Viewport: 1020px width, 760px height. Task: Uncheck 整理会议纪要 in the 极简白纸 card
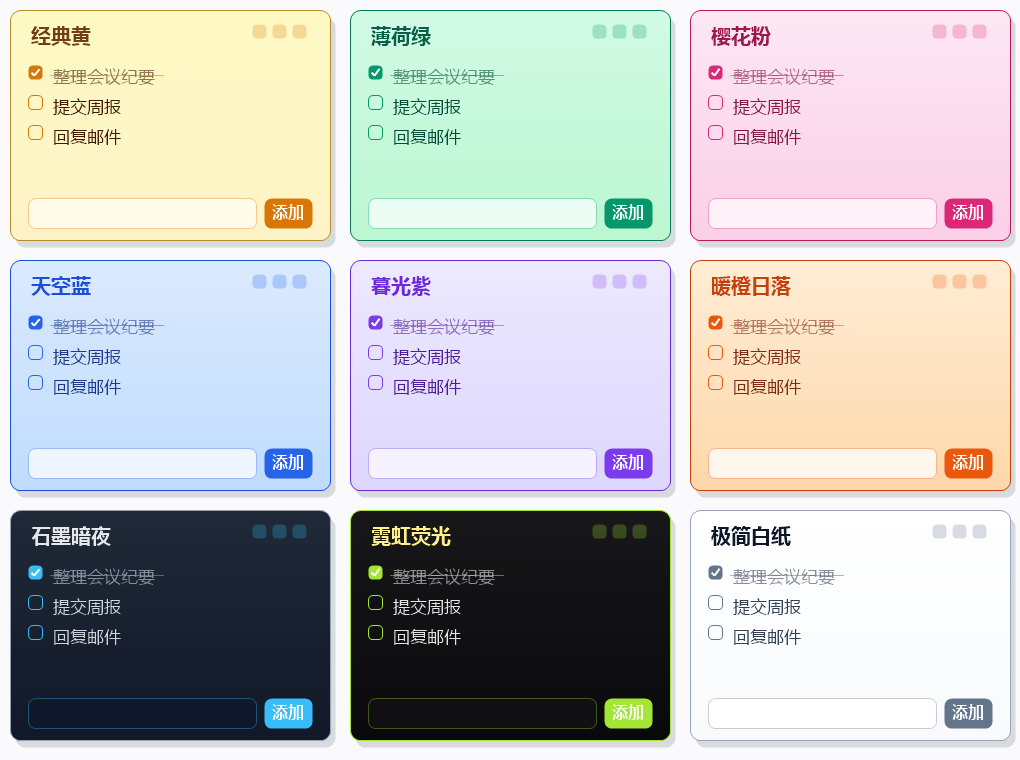click(x=716, y=573)
